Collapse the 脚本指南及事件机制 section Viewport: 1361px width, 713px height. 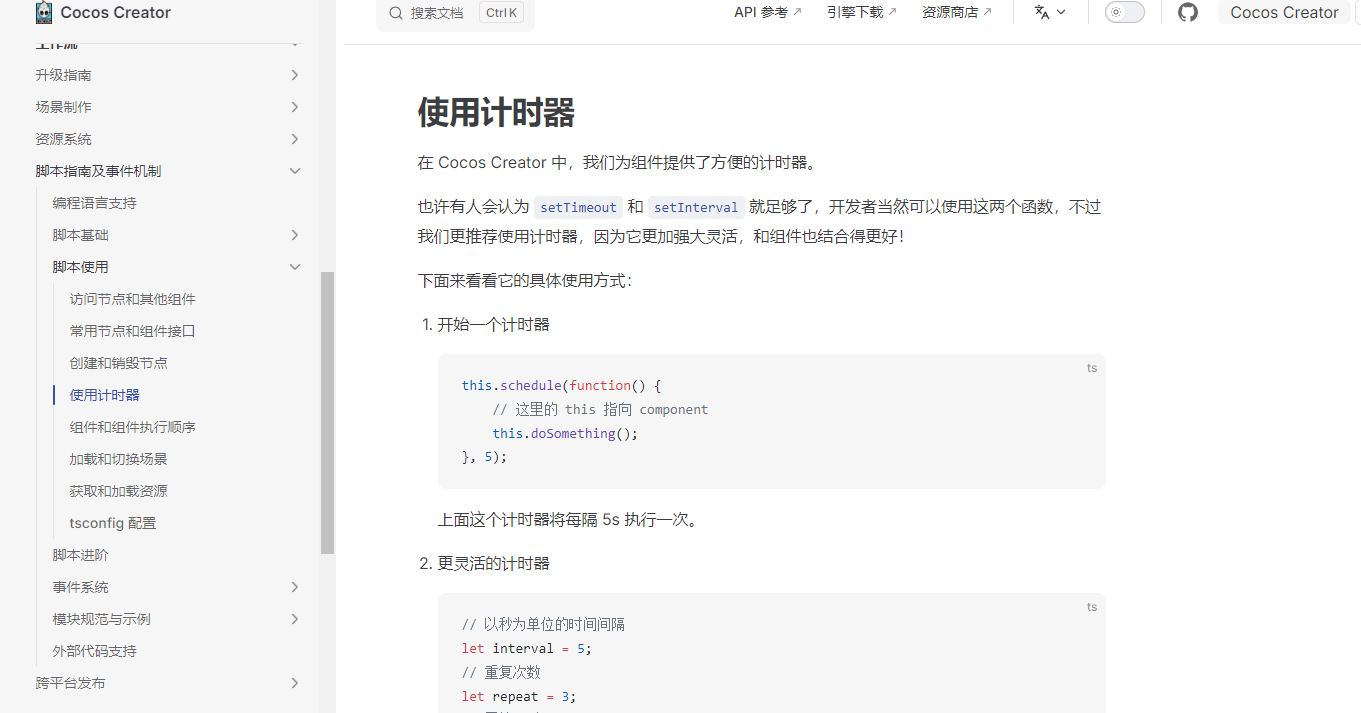295,171
